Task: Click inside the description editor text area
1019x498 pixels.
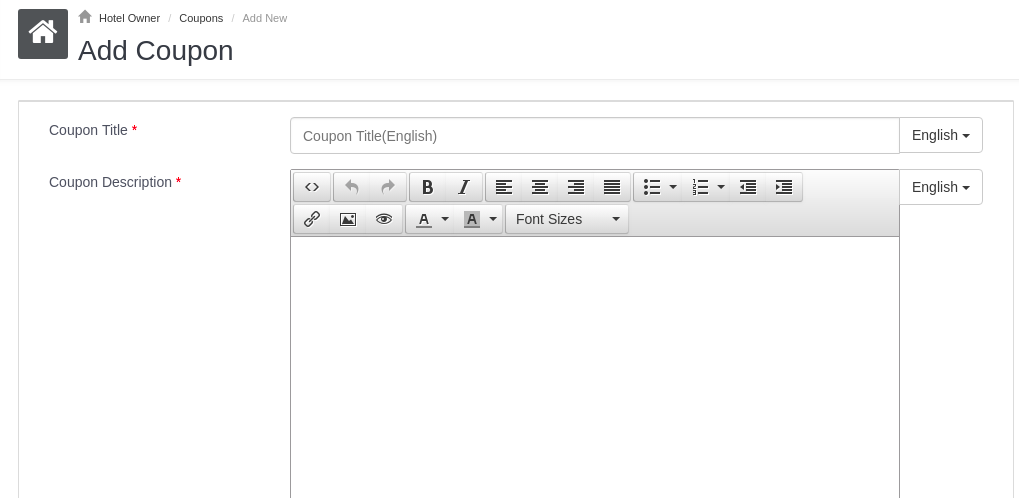Action: (595, 367)
